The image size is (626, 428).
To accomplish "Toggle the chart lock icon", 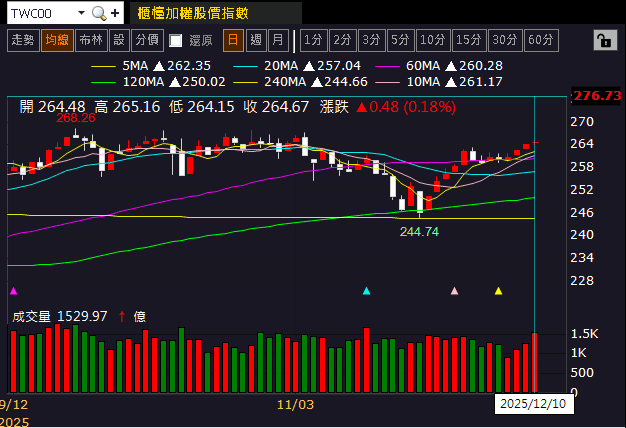I will pos(605,40).
